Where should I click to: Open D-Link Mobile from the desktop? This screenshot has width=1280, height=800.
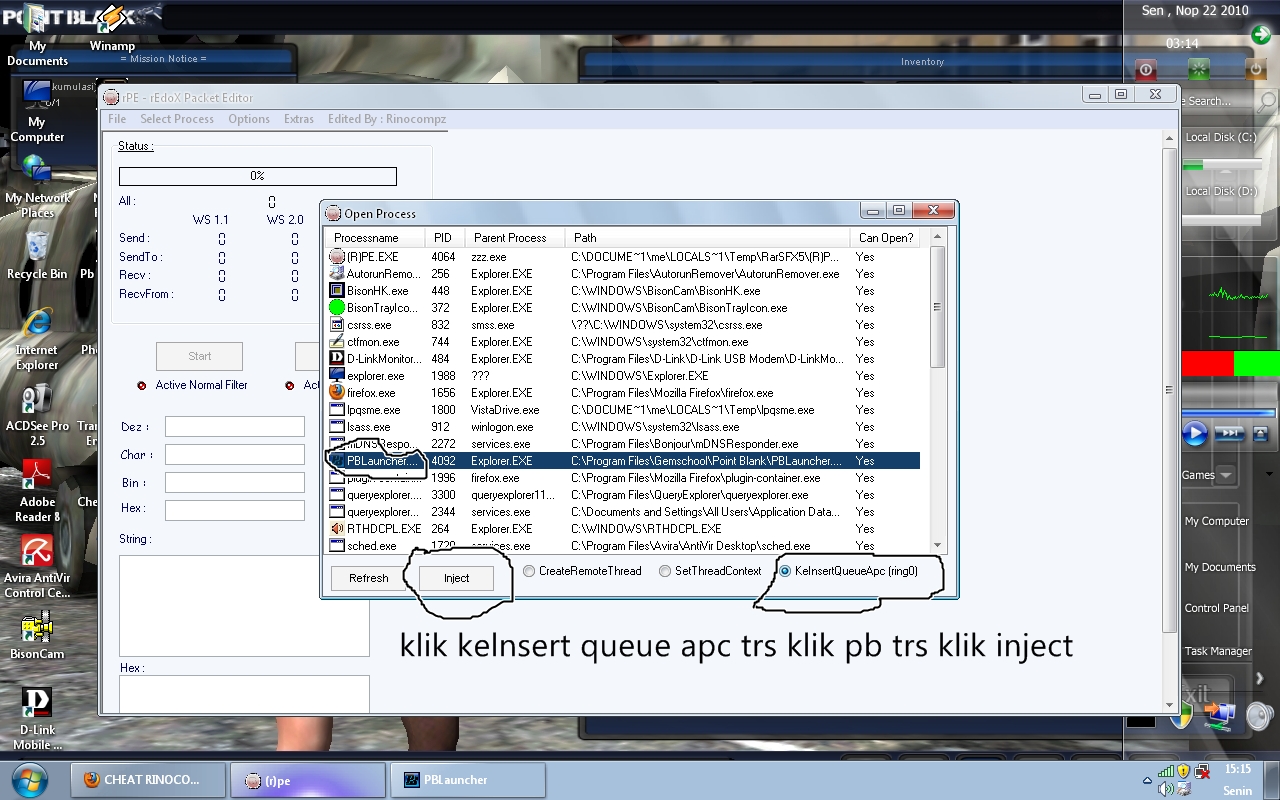[x=36, y=700]
